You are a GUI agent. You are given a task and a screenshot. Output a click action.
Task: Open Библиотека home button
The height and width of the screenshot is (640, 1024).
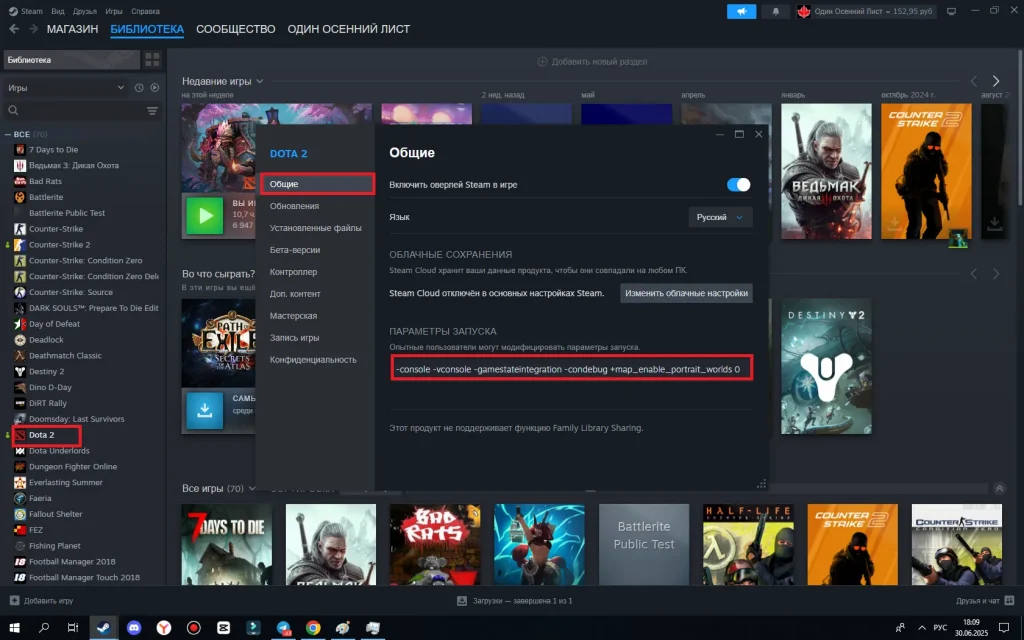click(72, 59)
